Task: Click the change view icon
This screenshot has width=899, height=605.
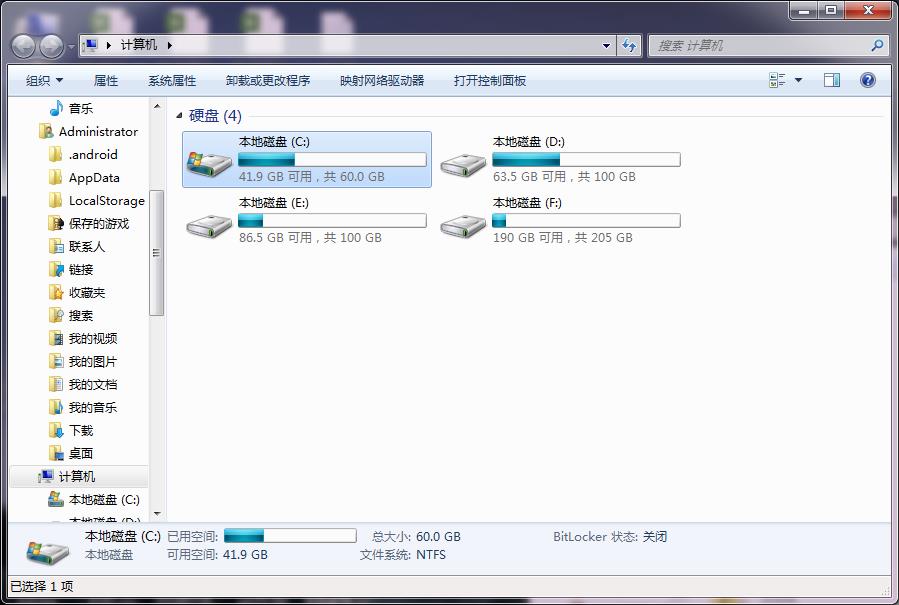Action: (777, 81)
